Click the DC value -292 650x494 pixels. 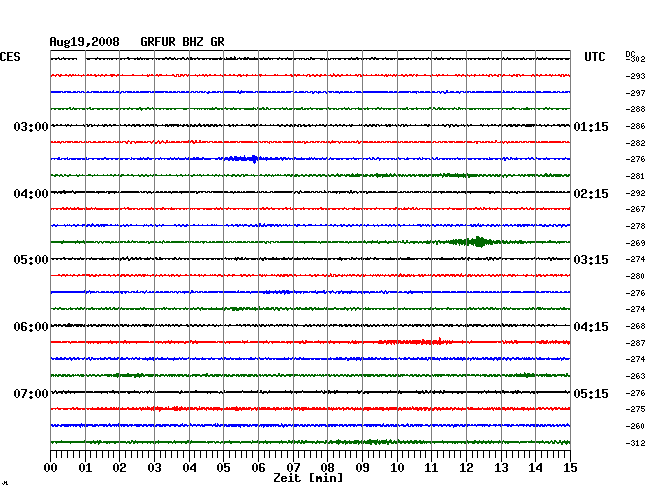(635, 193)
